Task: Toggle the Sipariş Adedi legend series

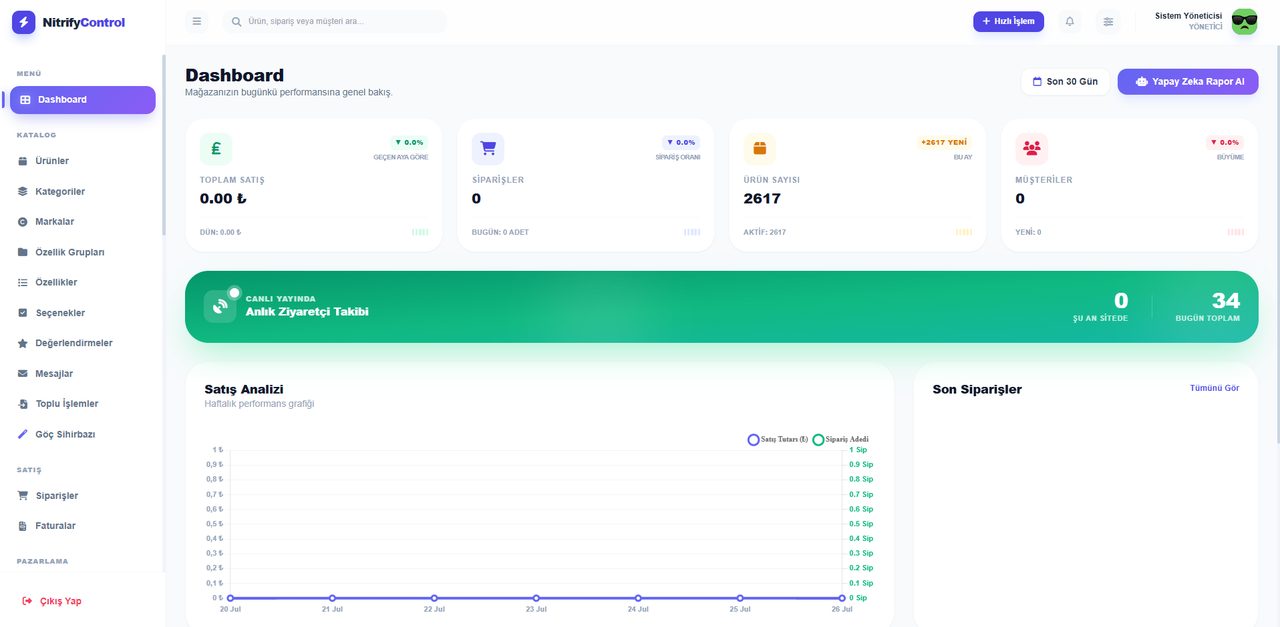Action: pyautogui.click(x=840, y=439)
